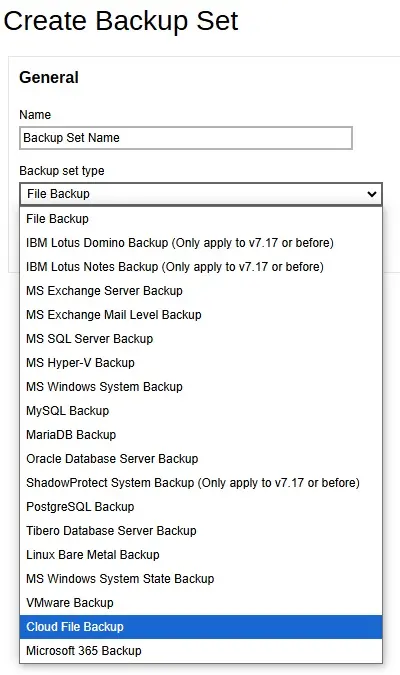The width and height of the screenshot is (400, 675).
Task: Select the highlighted Cloud File Backup
Action: pos(201,627)
